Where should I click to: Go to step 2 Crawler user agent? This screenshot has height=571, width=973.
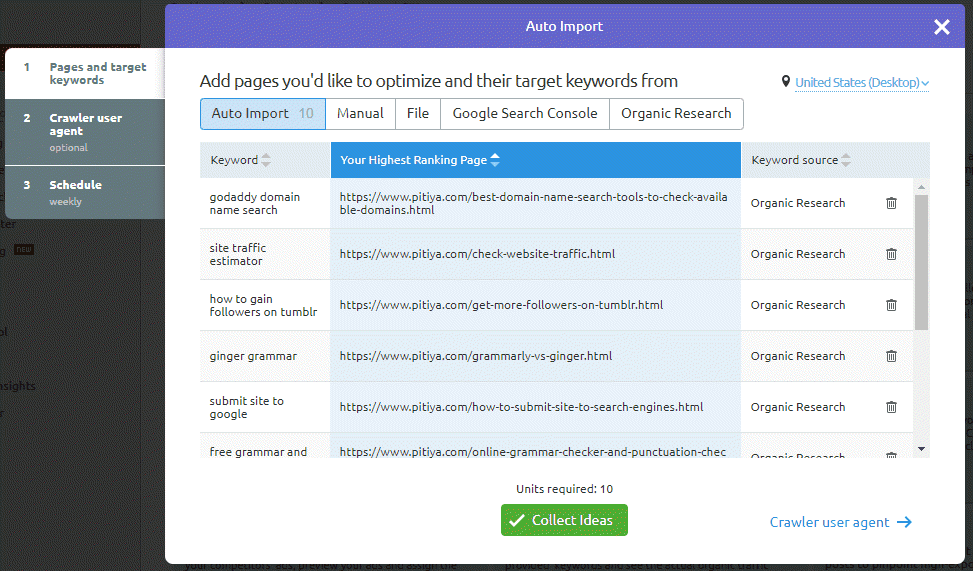pos(85,132)
